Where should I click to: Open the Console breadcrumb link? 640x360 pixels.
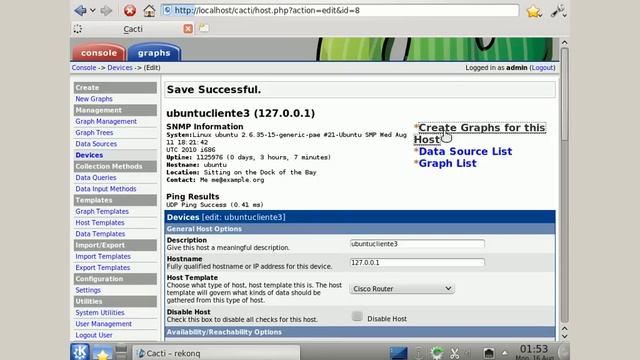coord(84,68)
